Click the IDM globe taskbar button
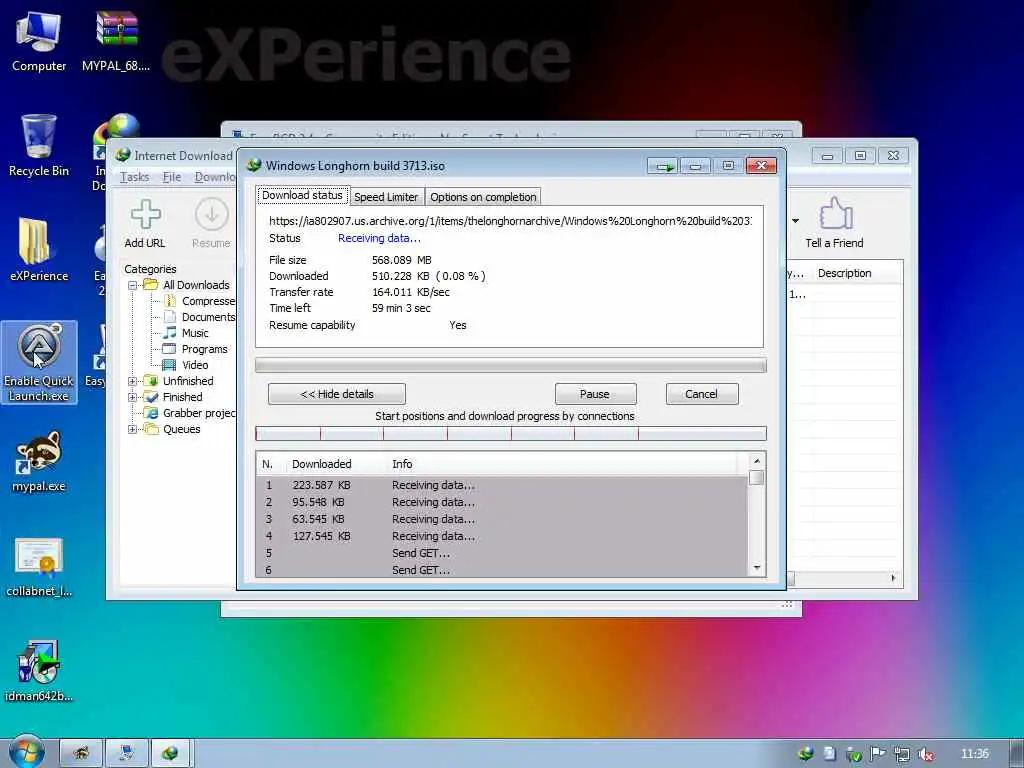Viewport: 1024px width, 768px height. click(170, 753)
